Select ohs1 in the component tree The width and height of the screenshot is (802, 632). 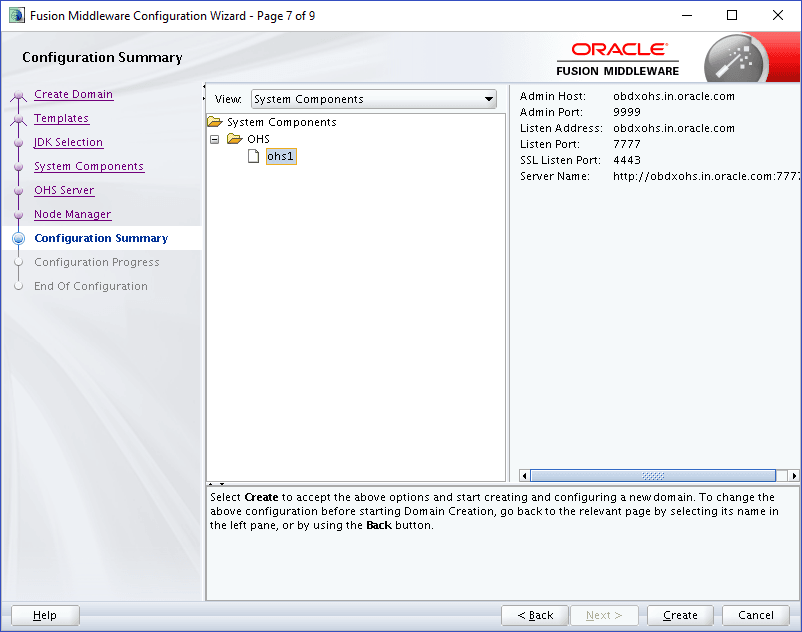coord(281,156)
